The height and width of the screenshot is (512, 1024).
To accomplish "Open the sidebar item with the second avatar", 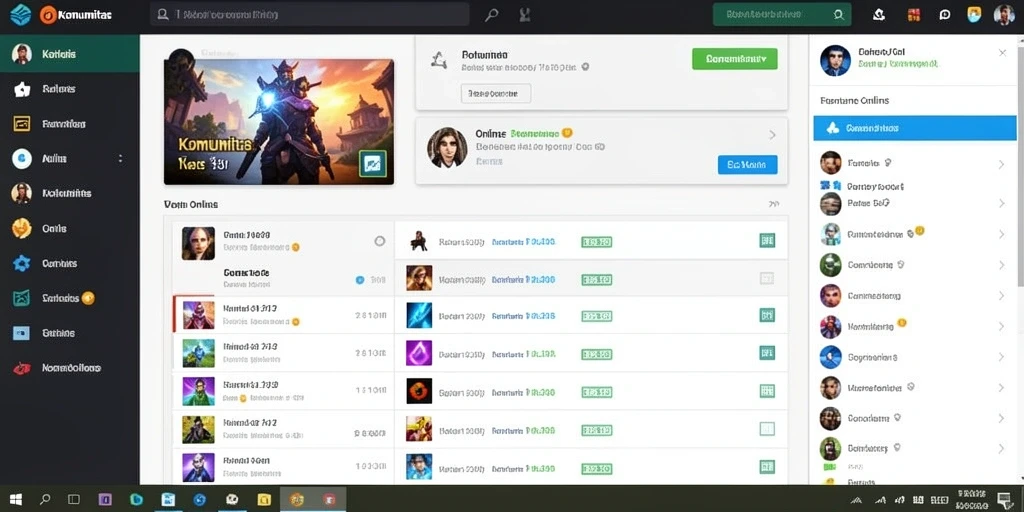I will click(x=70, y=193).
